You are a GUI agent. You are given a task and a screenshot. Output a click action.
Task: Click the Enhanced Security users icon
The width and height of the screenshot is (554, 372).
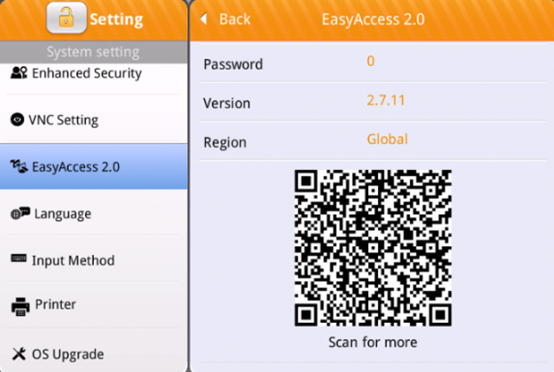click(x=19, y=73)
